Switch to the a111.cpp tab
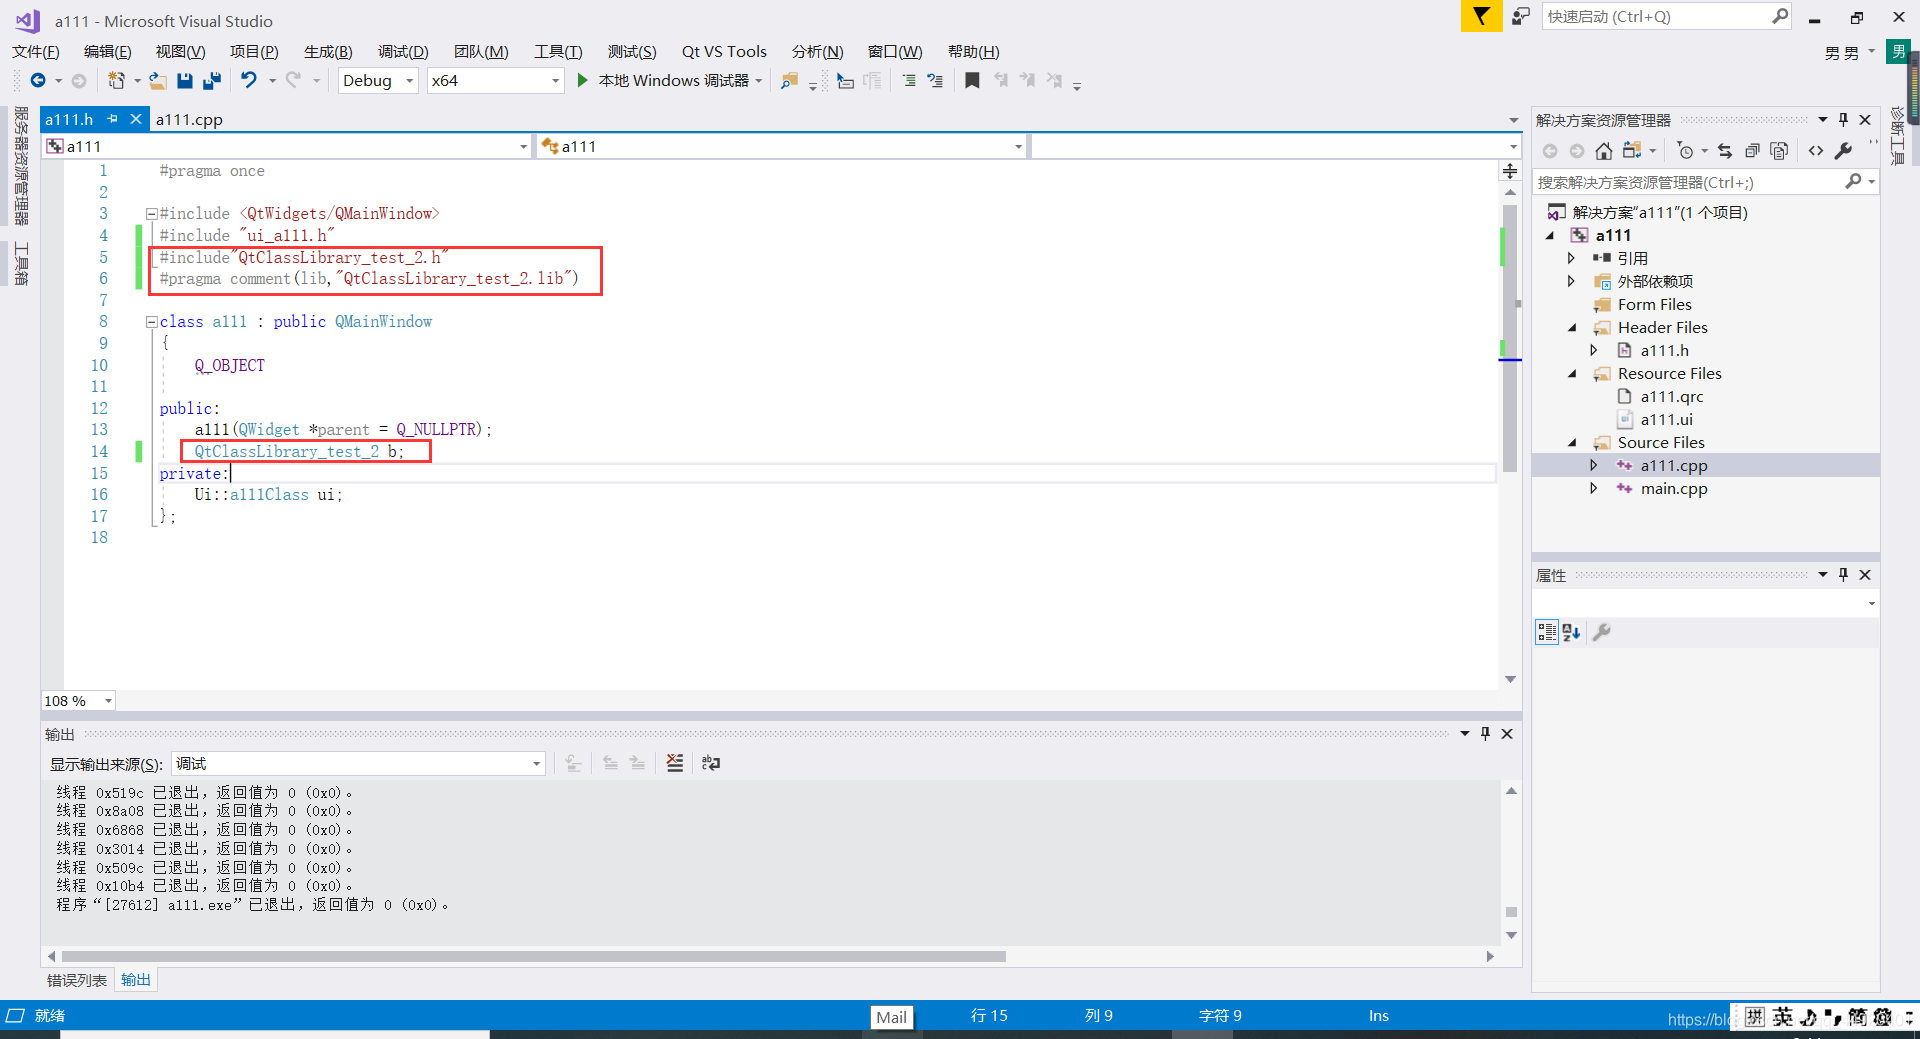 click(x=189, y=119)
